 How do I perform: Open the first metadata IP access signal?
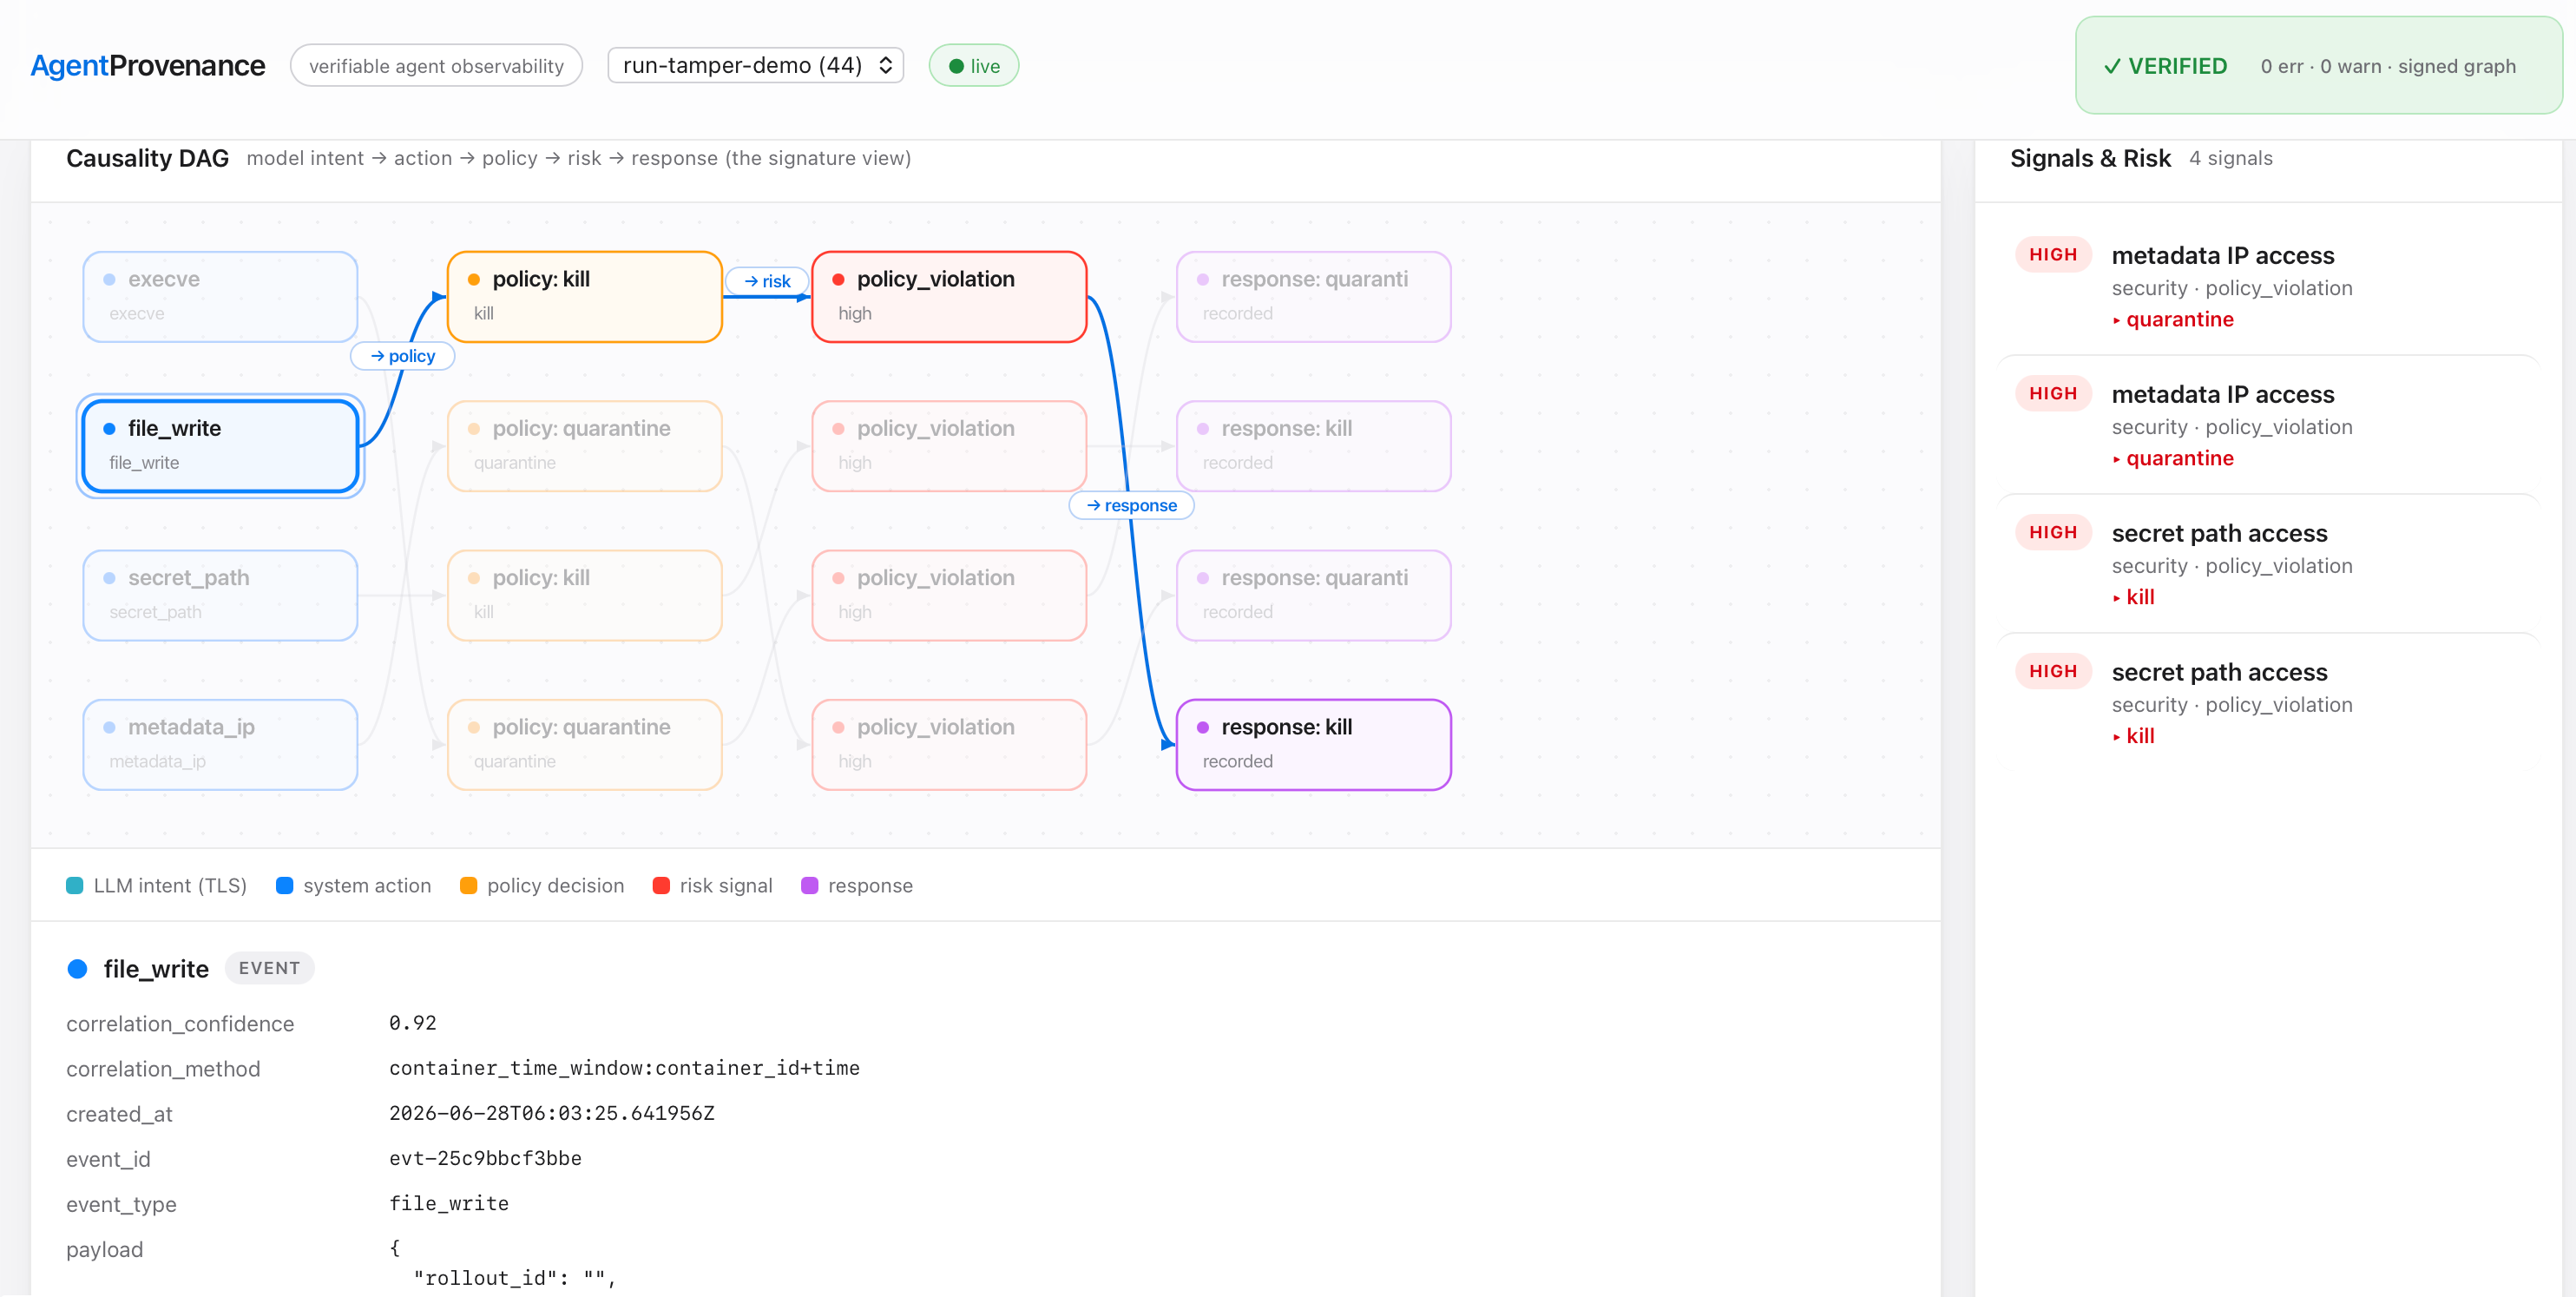point(2267,286)
